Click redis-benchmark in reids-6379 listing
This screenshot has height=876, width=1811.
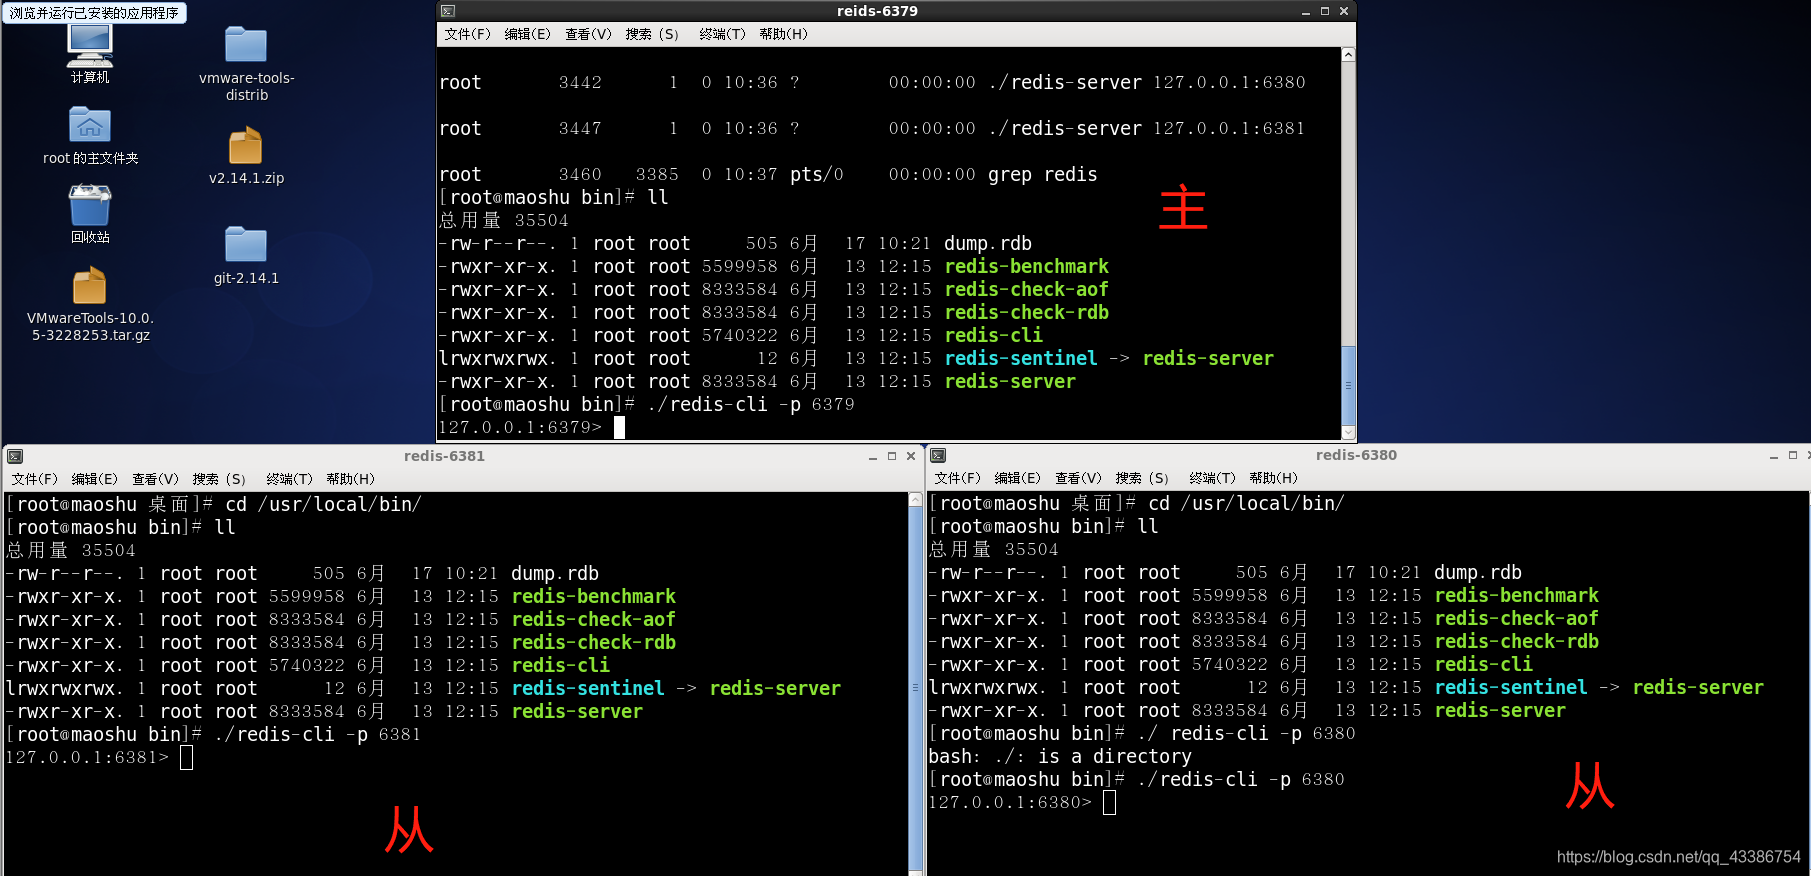[1026, 267]
